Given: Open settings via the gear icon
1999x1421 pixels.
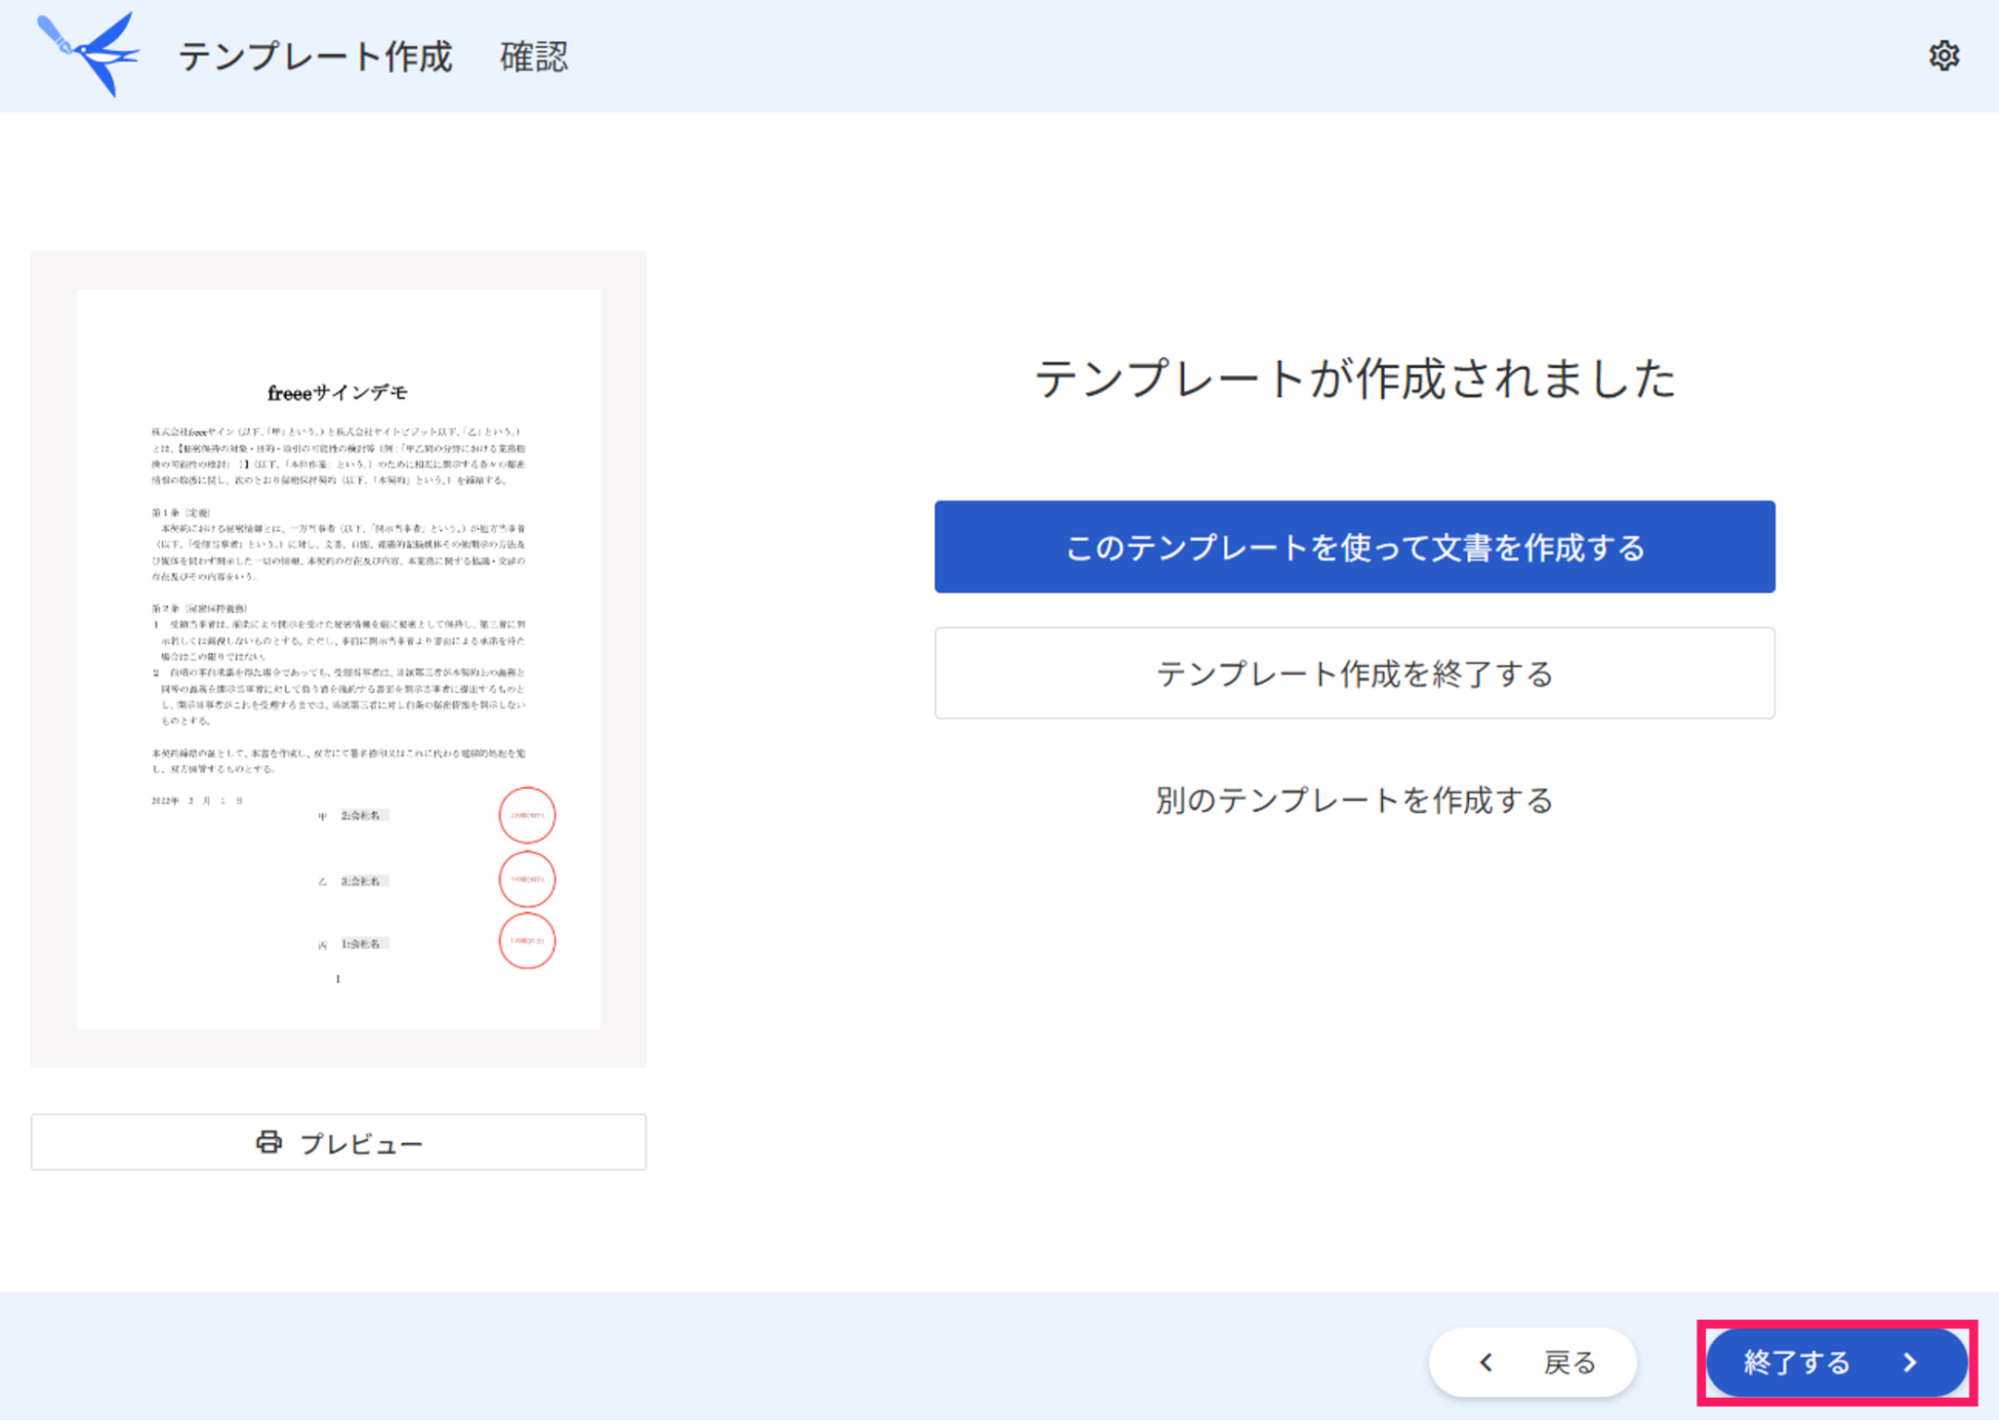Looking at the screenshot, I should [1943, 56].
